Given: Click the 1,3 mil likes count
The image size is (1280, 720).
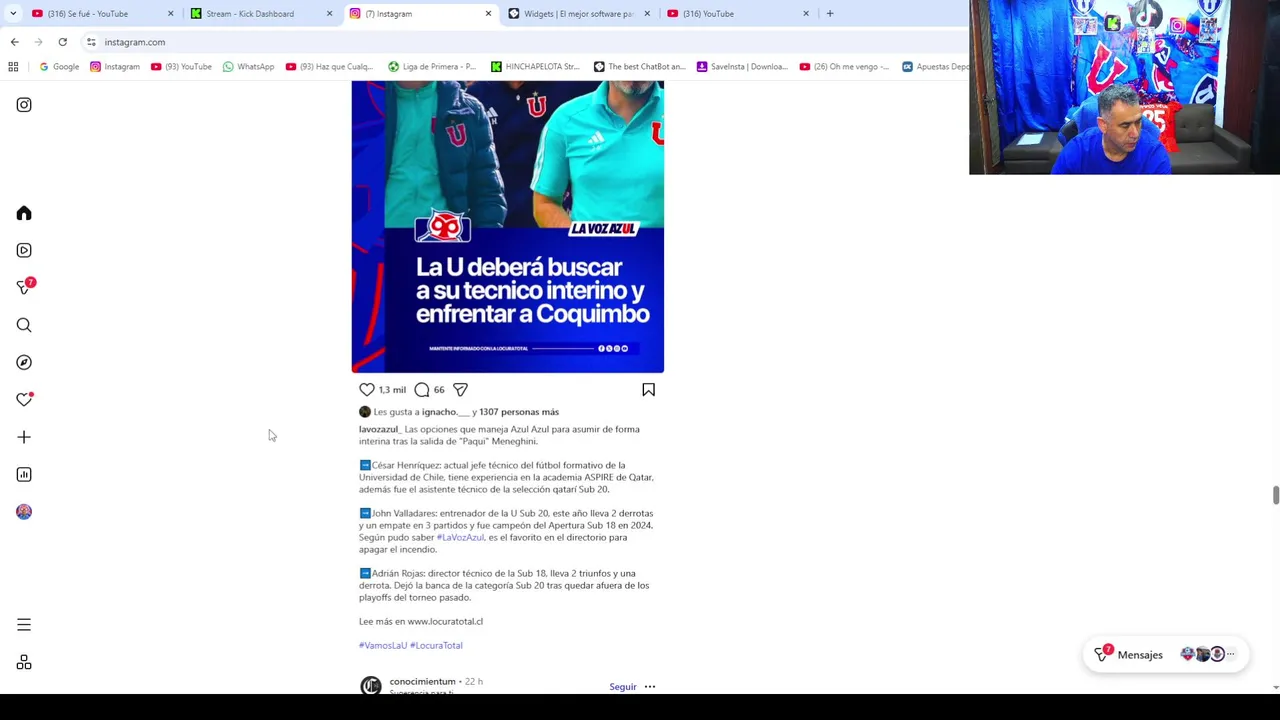Looking at the screenshot, I should pyautogui.click(x=392, y=390).
